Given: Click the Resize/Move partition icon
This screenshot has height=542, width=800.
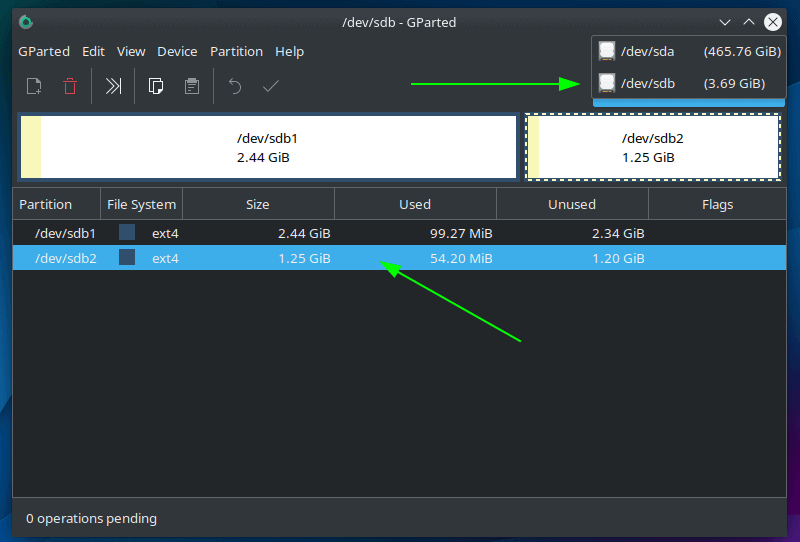Looking at the screenshot, I should (x=114, y=86).
